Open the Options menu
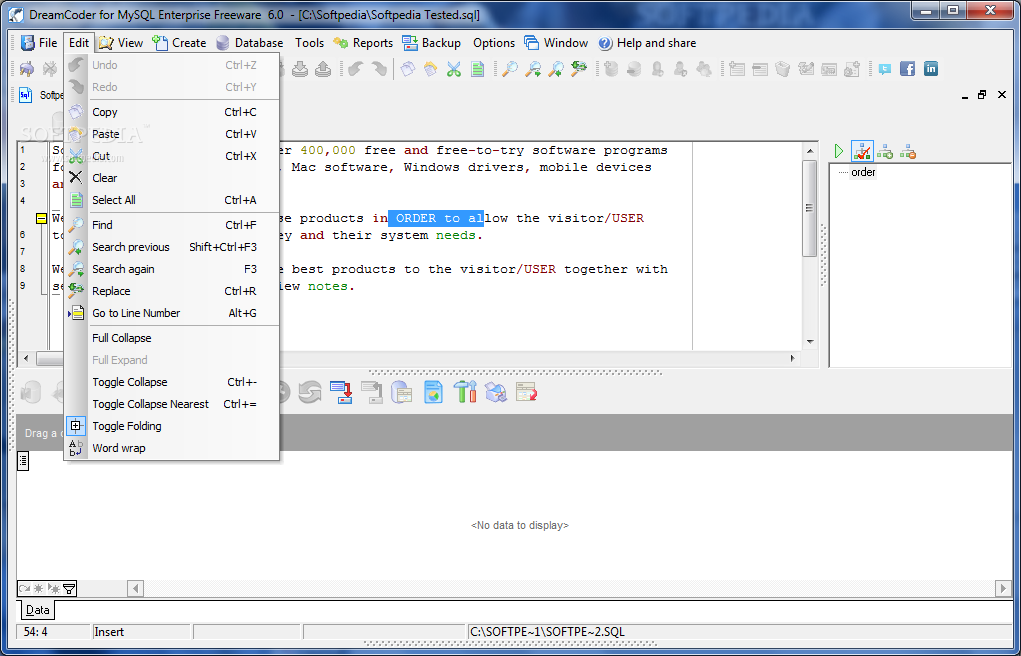The image size is (1021, 656). 494,43
